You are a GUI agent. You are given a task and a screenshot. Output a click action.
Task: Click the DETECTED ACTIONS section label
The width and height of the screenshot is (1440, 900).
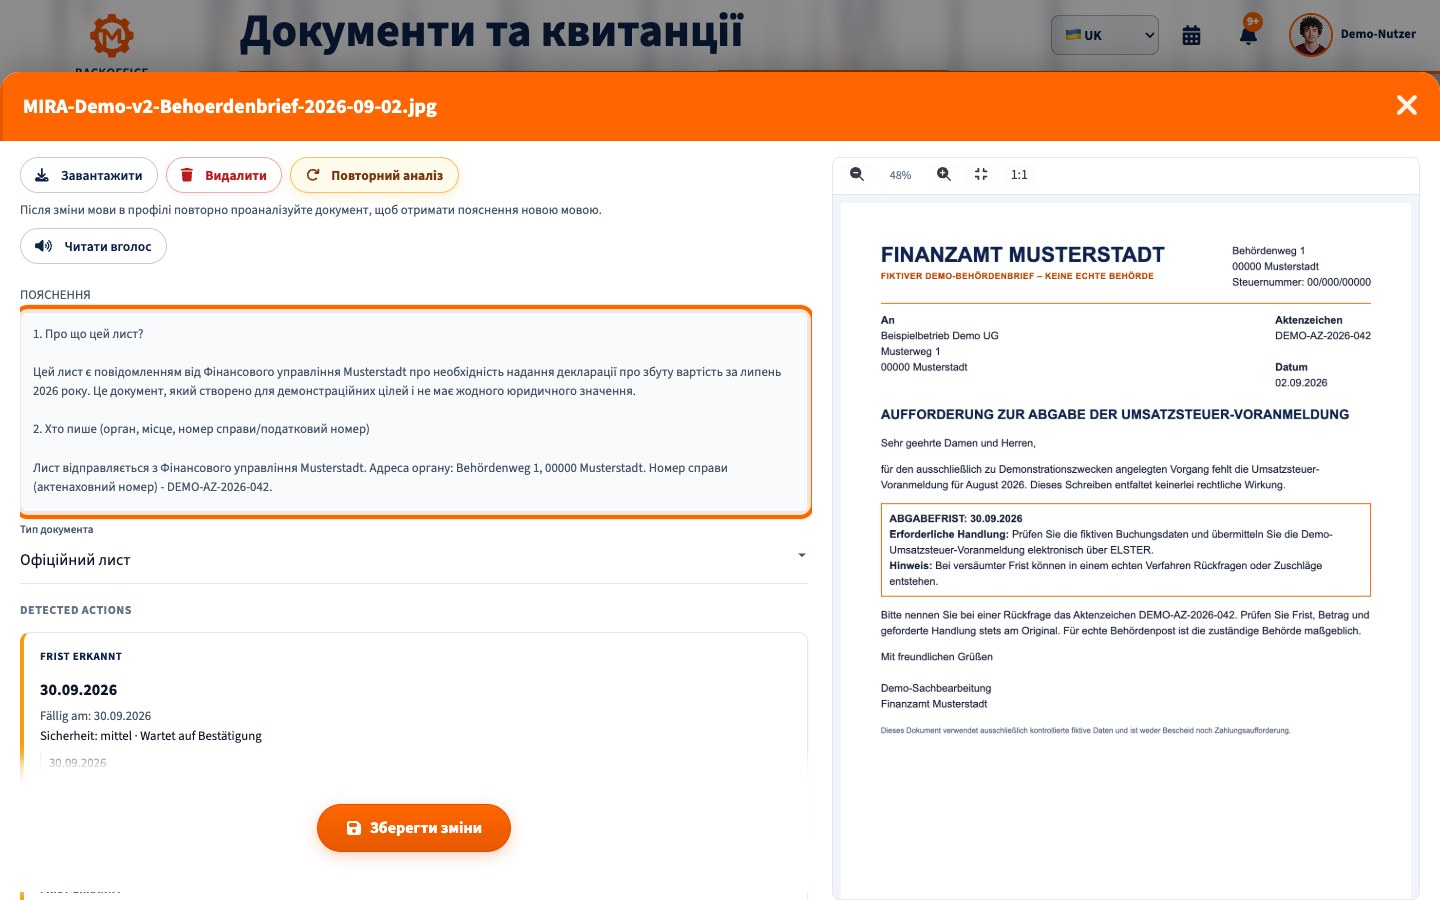[76, 610]
